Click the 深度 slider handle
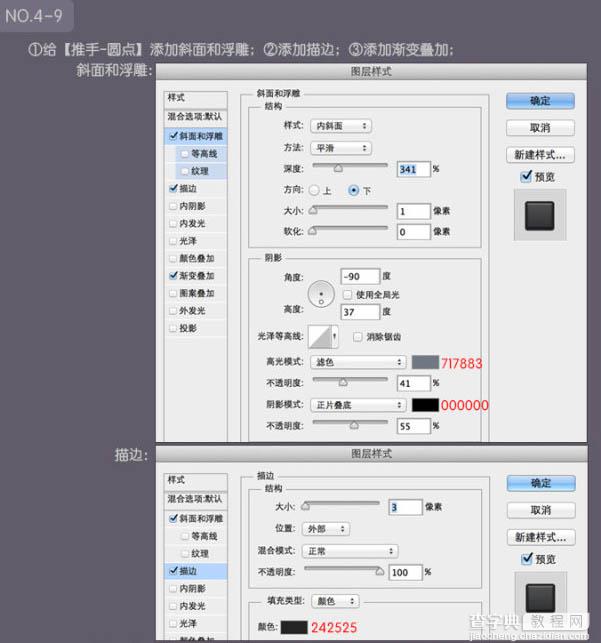The image size is (601, 643). click(338, 168)
